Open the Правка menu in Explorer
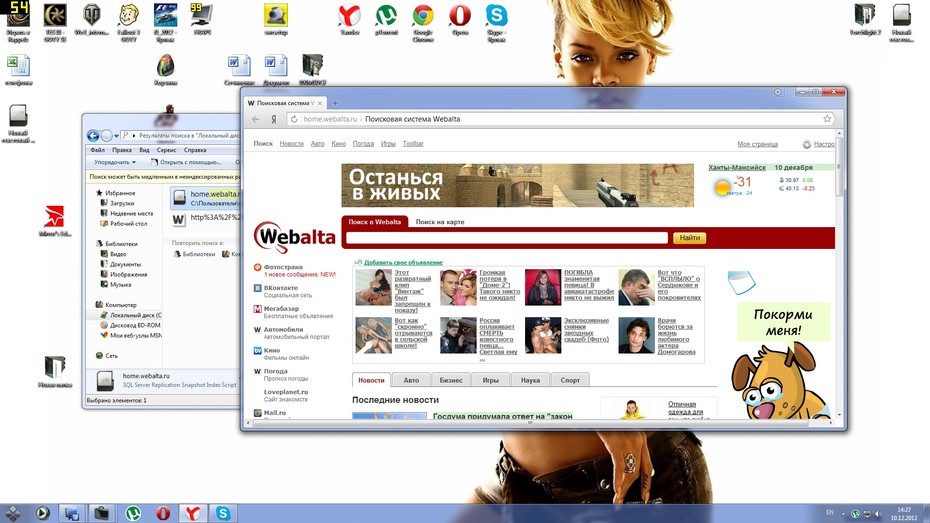This screenshot has width=930, height=523. (122, 150)
